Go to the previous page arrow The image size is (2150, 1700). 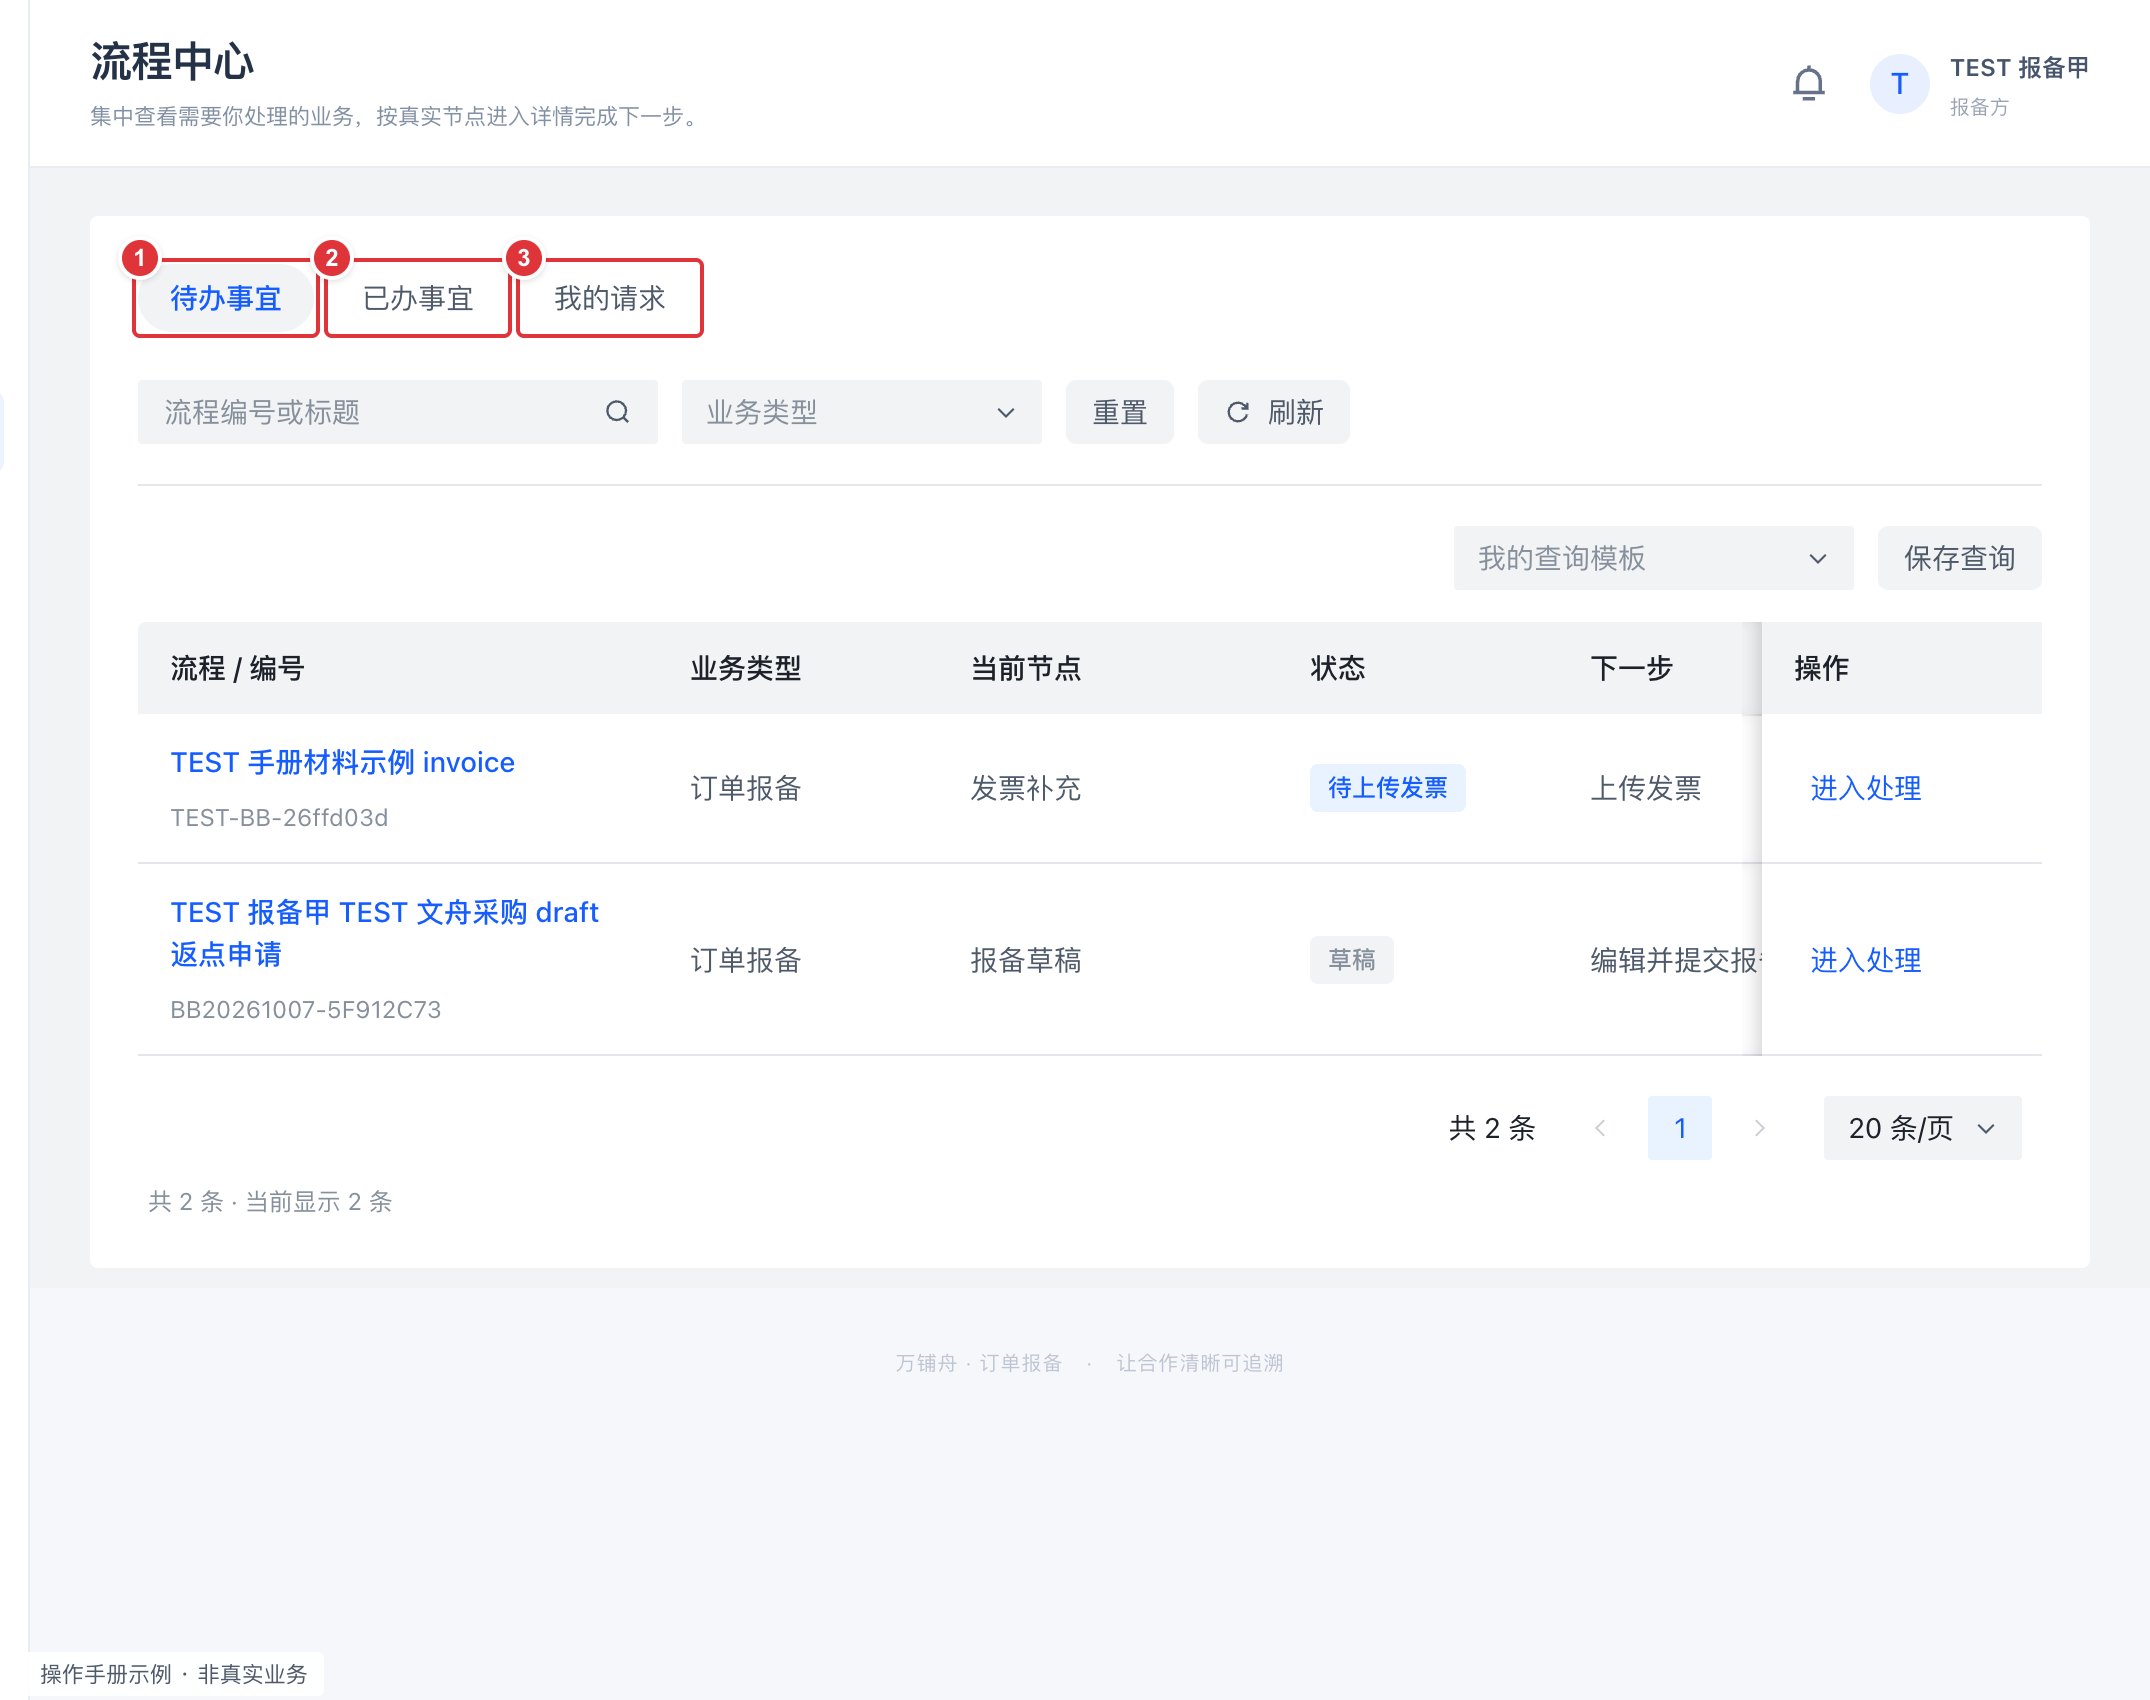click(x=1600, y=1128)
